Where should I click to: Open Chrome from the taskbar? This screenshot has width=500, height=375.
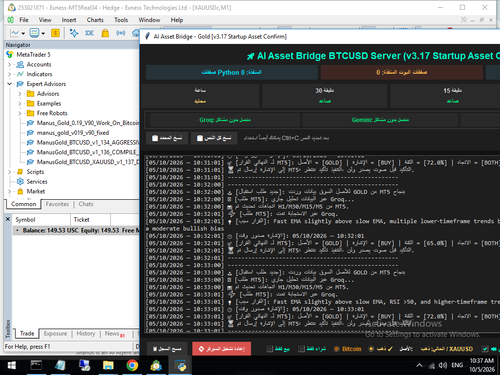(132, 365)
